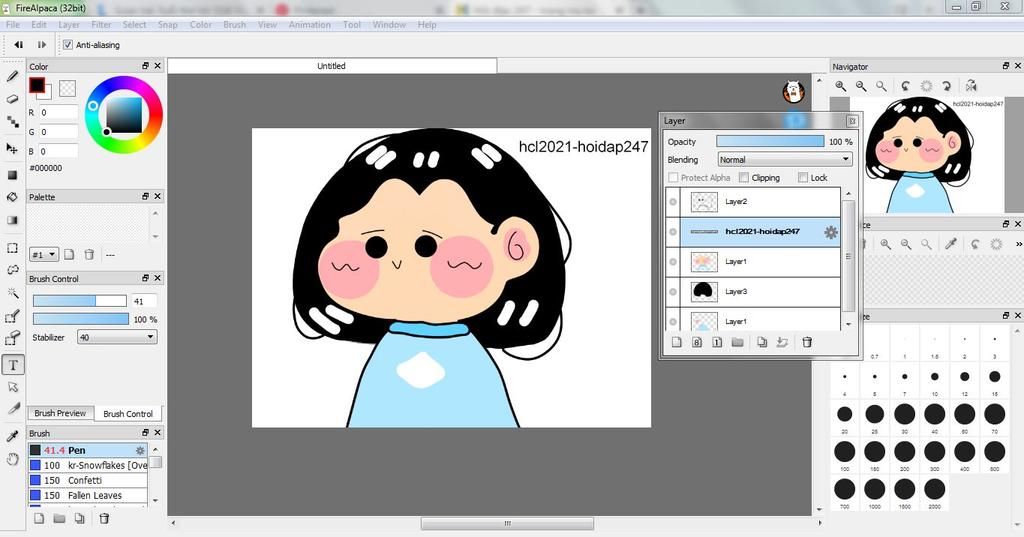Select the Move tool in the toolbox
This screenshot has height=537, width=1024.
(12, 148)
